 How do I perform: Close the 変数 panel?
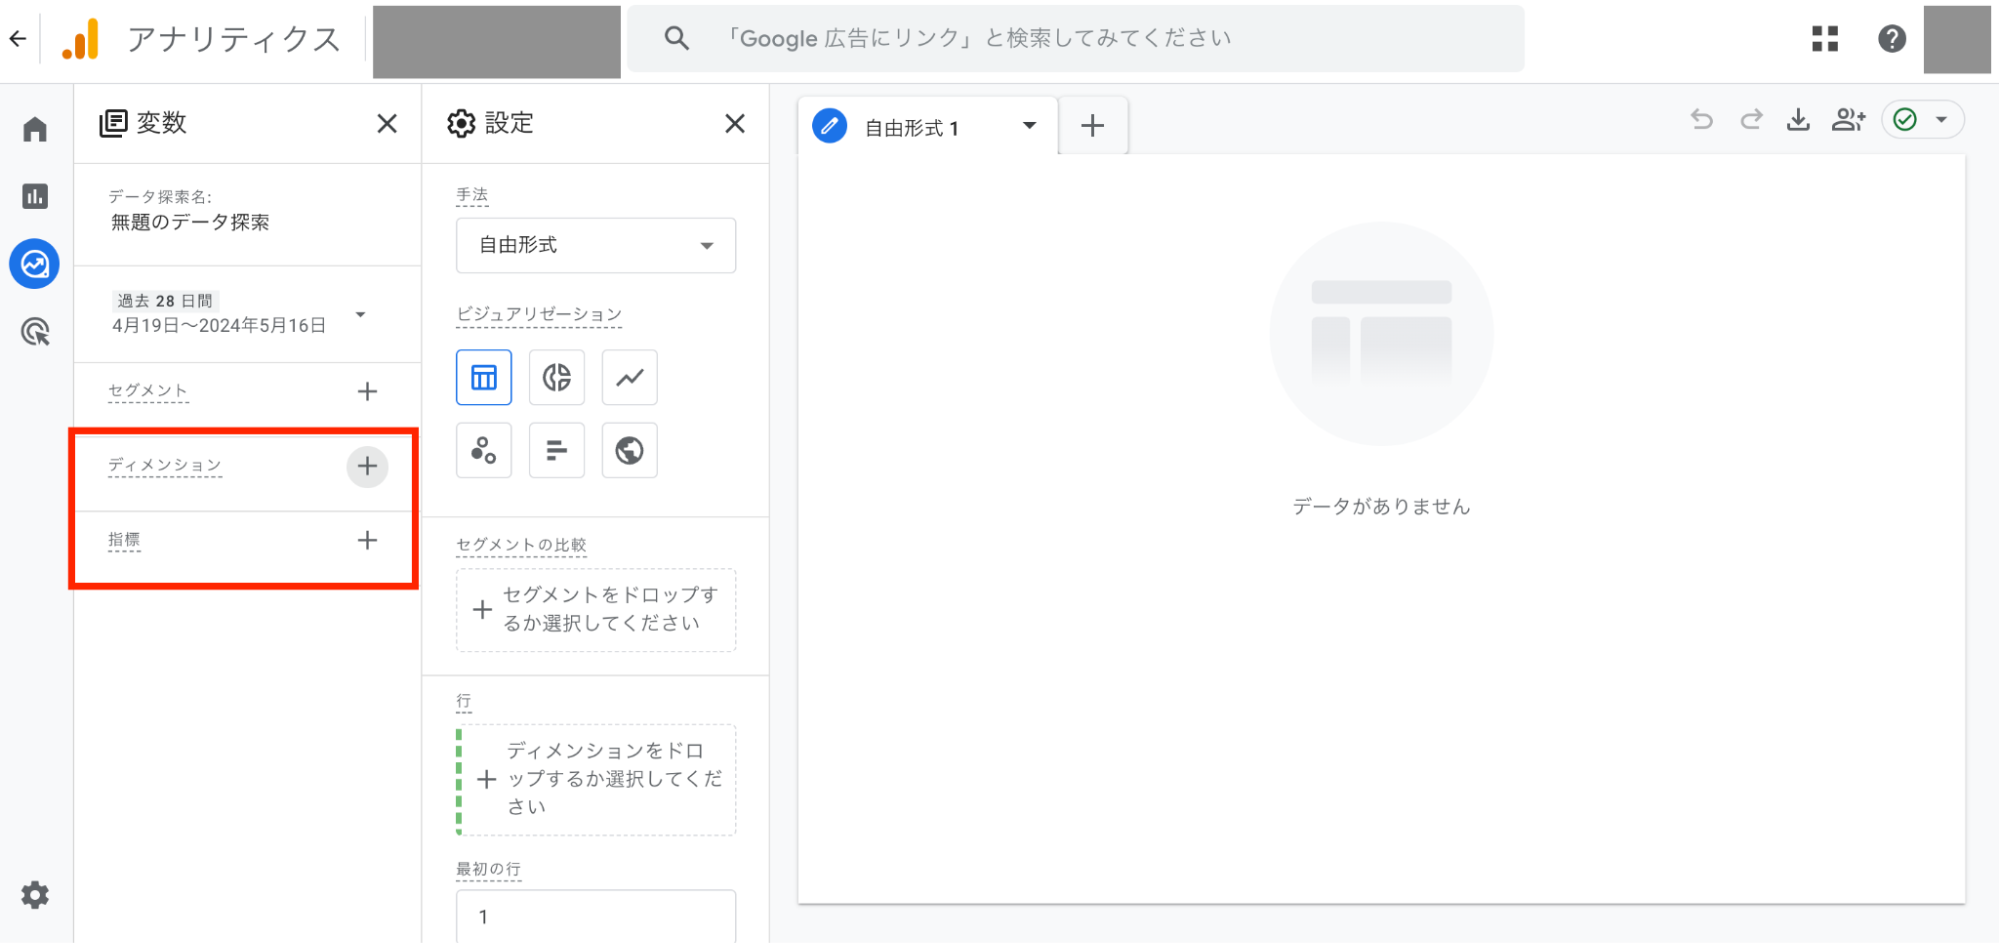pos(387,124)
